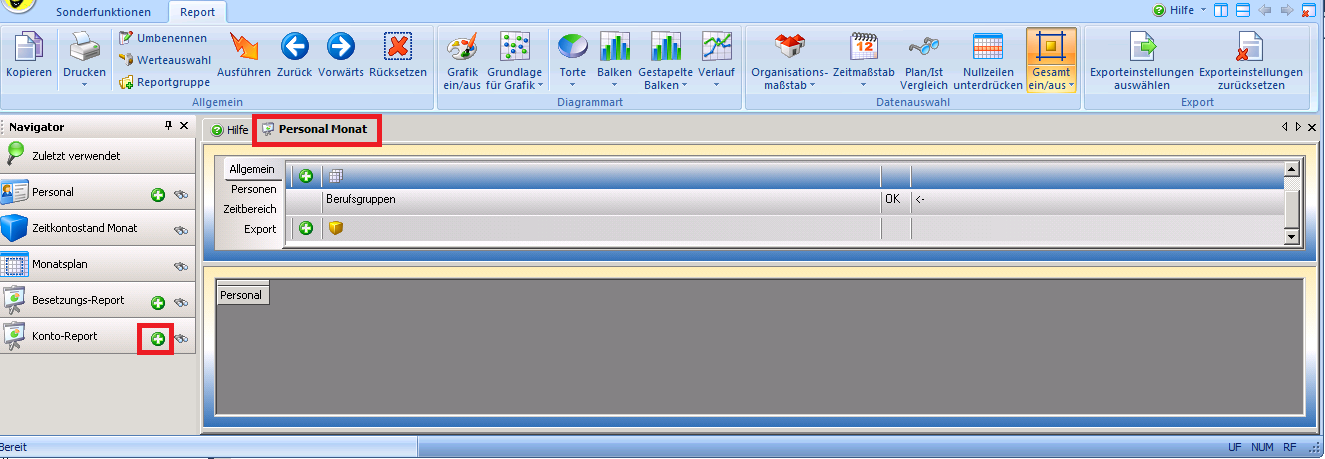The height and width of the screenshot is (459, 1325).
Task: Click the Ausführen lightning icon
Action: tap(243, 47)
